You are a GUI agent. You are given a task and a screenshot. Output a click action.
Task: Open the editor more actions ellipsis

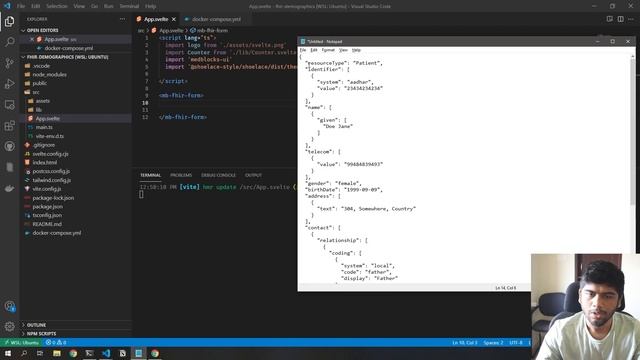tap(631, 19)
